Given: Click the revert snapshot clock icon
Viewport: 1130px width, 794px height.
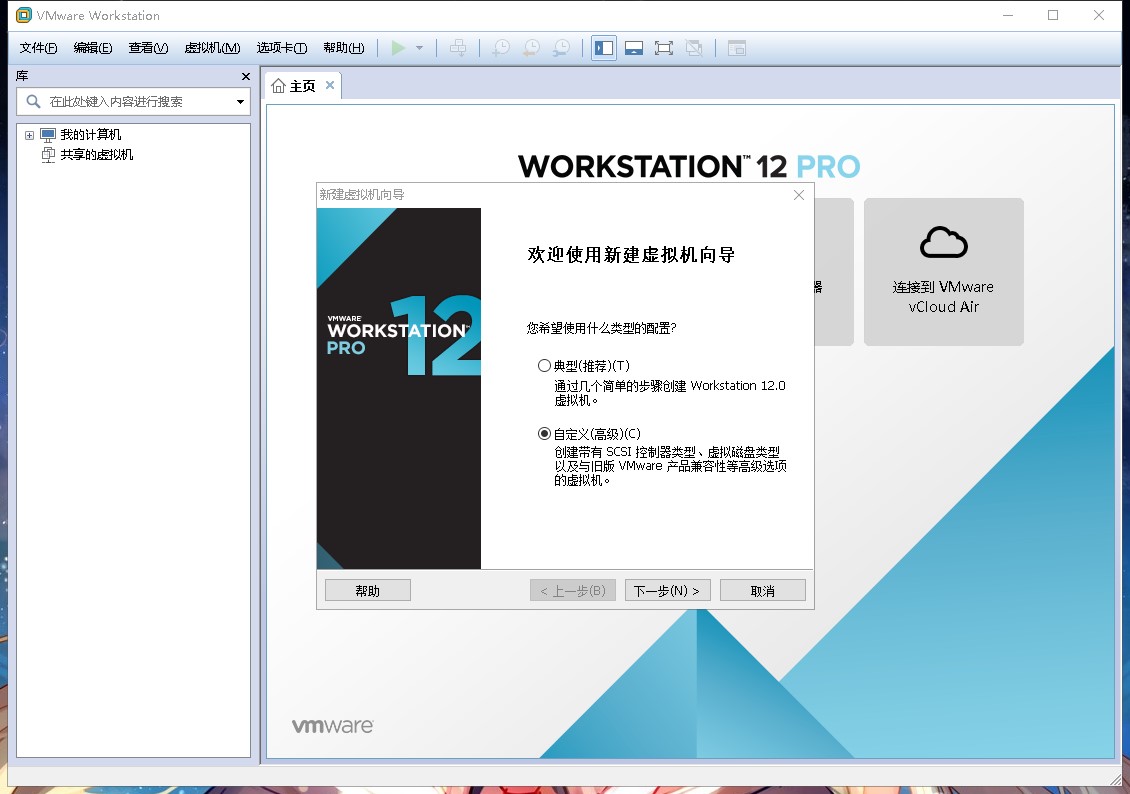Looking at the screenshot, I should click(531, 48).
